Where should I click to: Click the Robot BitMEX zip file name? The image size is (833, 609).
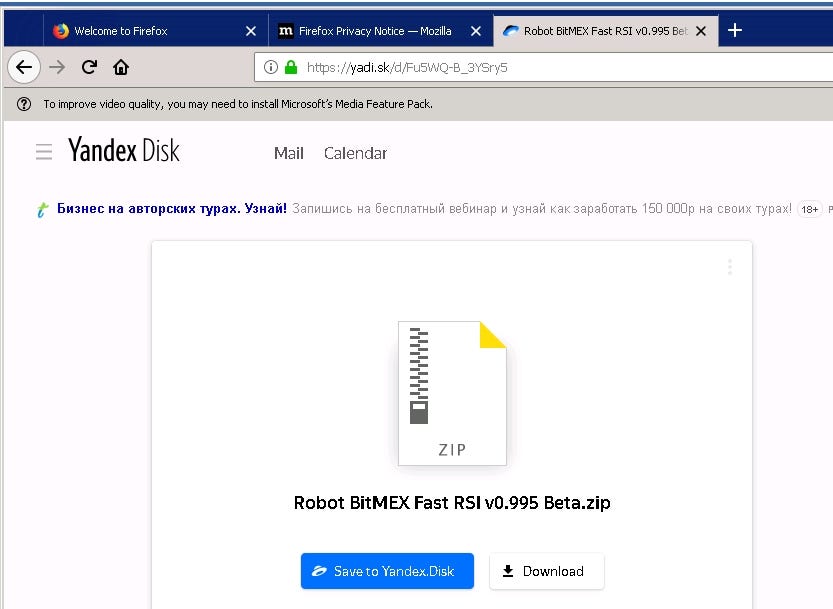tap(452, 503)
